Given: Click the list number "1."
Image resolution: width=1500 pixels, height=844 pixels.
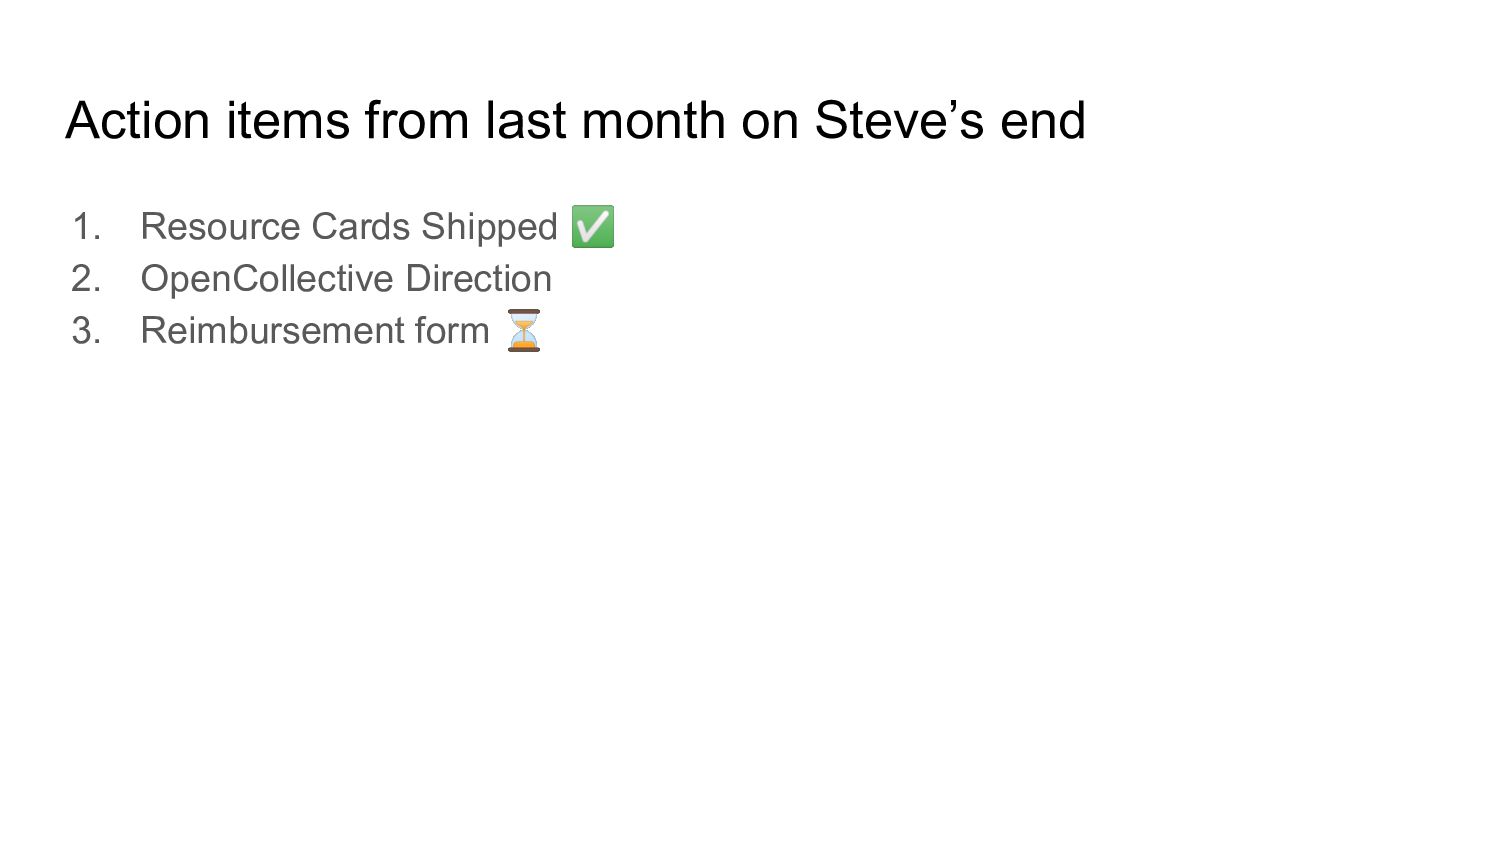Looking at the screenshot, I should [87, 227].
